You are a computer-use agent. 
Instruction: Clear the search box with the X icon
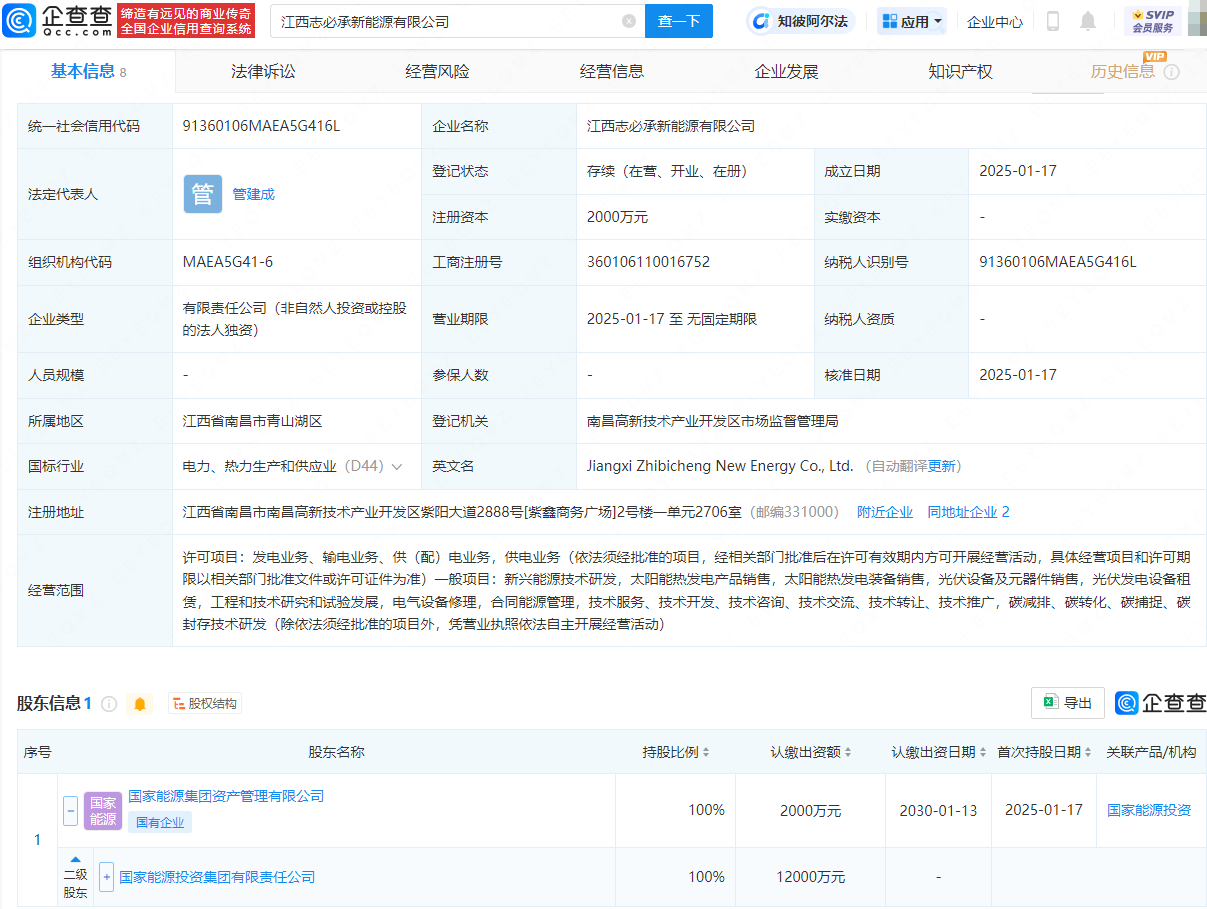[629, 21]
